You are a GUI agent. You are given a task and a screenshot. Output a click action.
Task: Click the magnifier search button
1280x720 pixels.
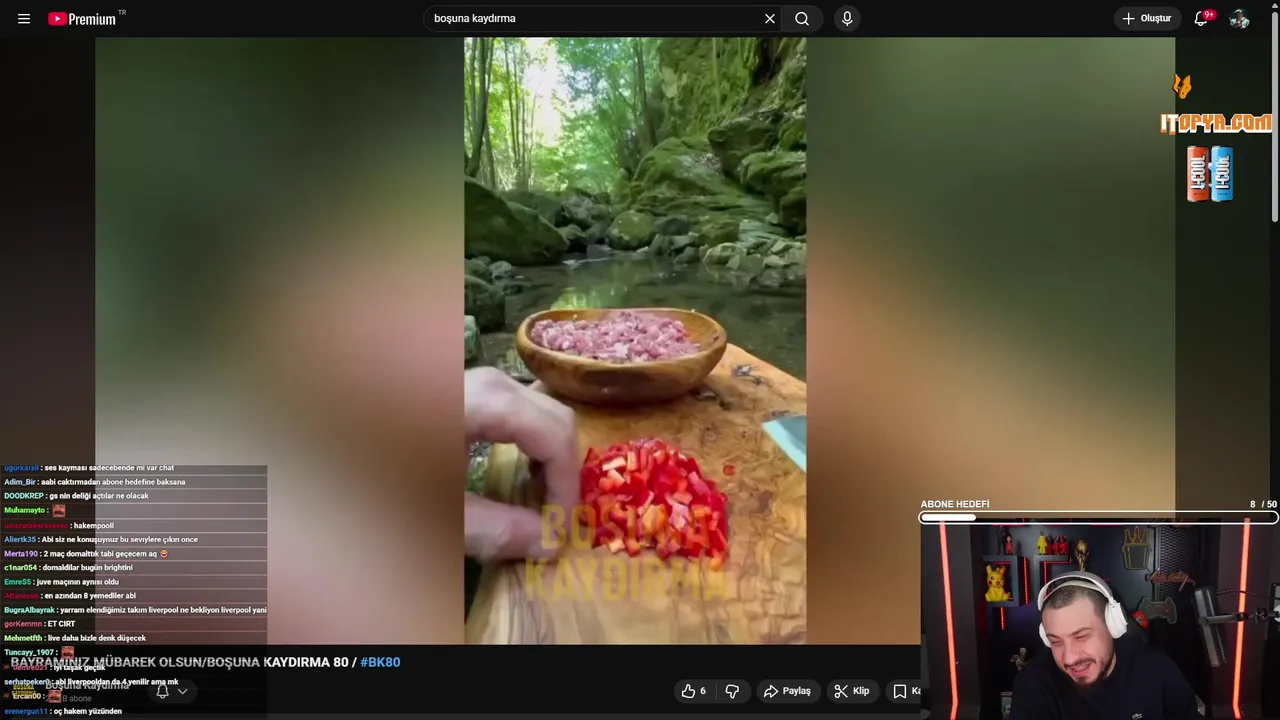point(802,19)
